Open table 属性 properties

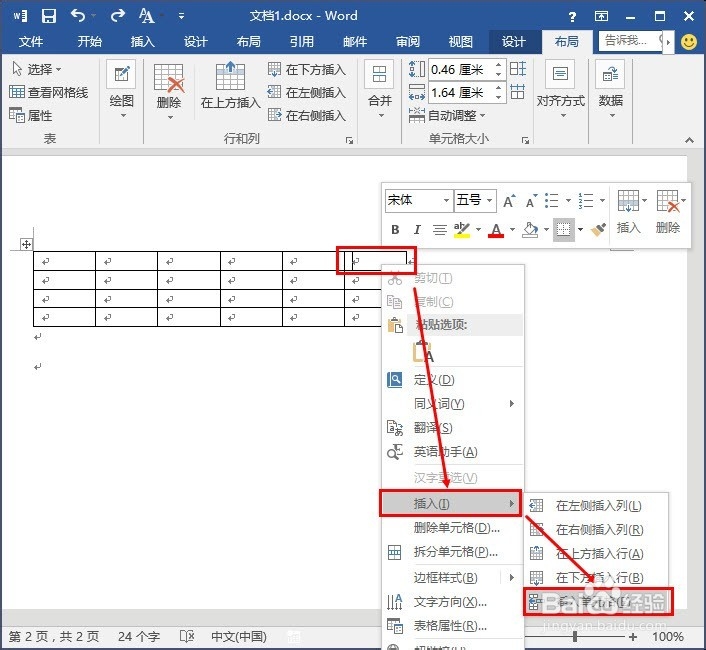coord(31,115)
